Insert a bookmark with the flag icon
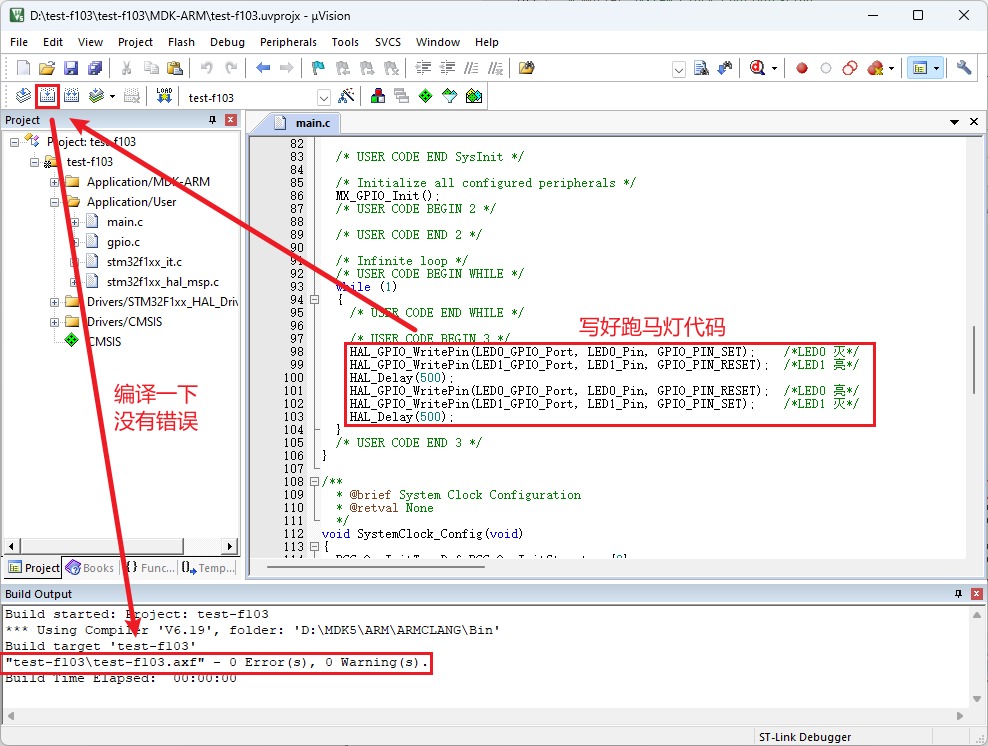The width and height of the screenshot is (988, 746). pos(318,68)
